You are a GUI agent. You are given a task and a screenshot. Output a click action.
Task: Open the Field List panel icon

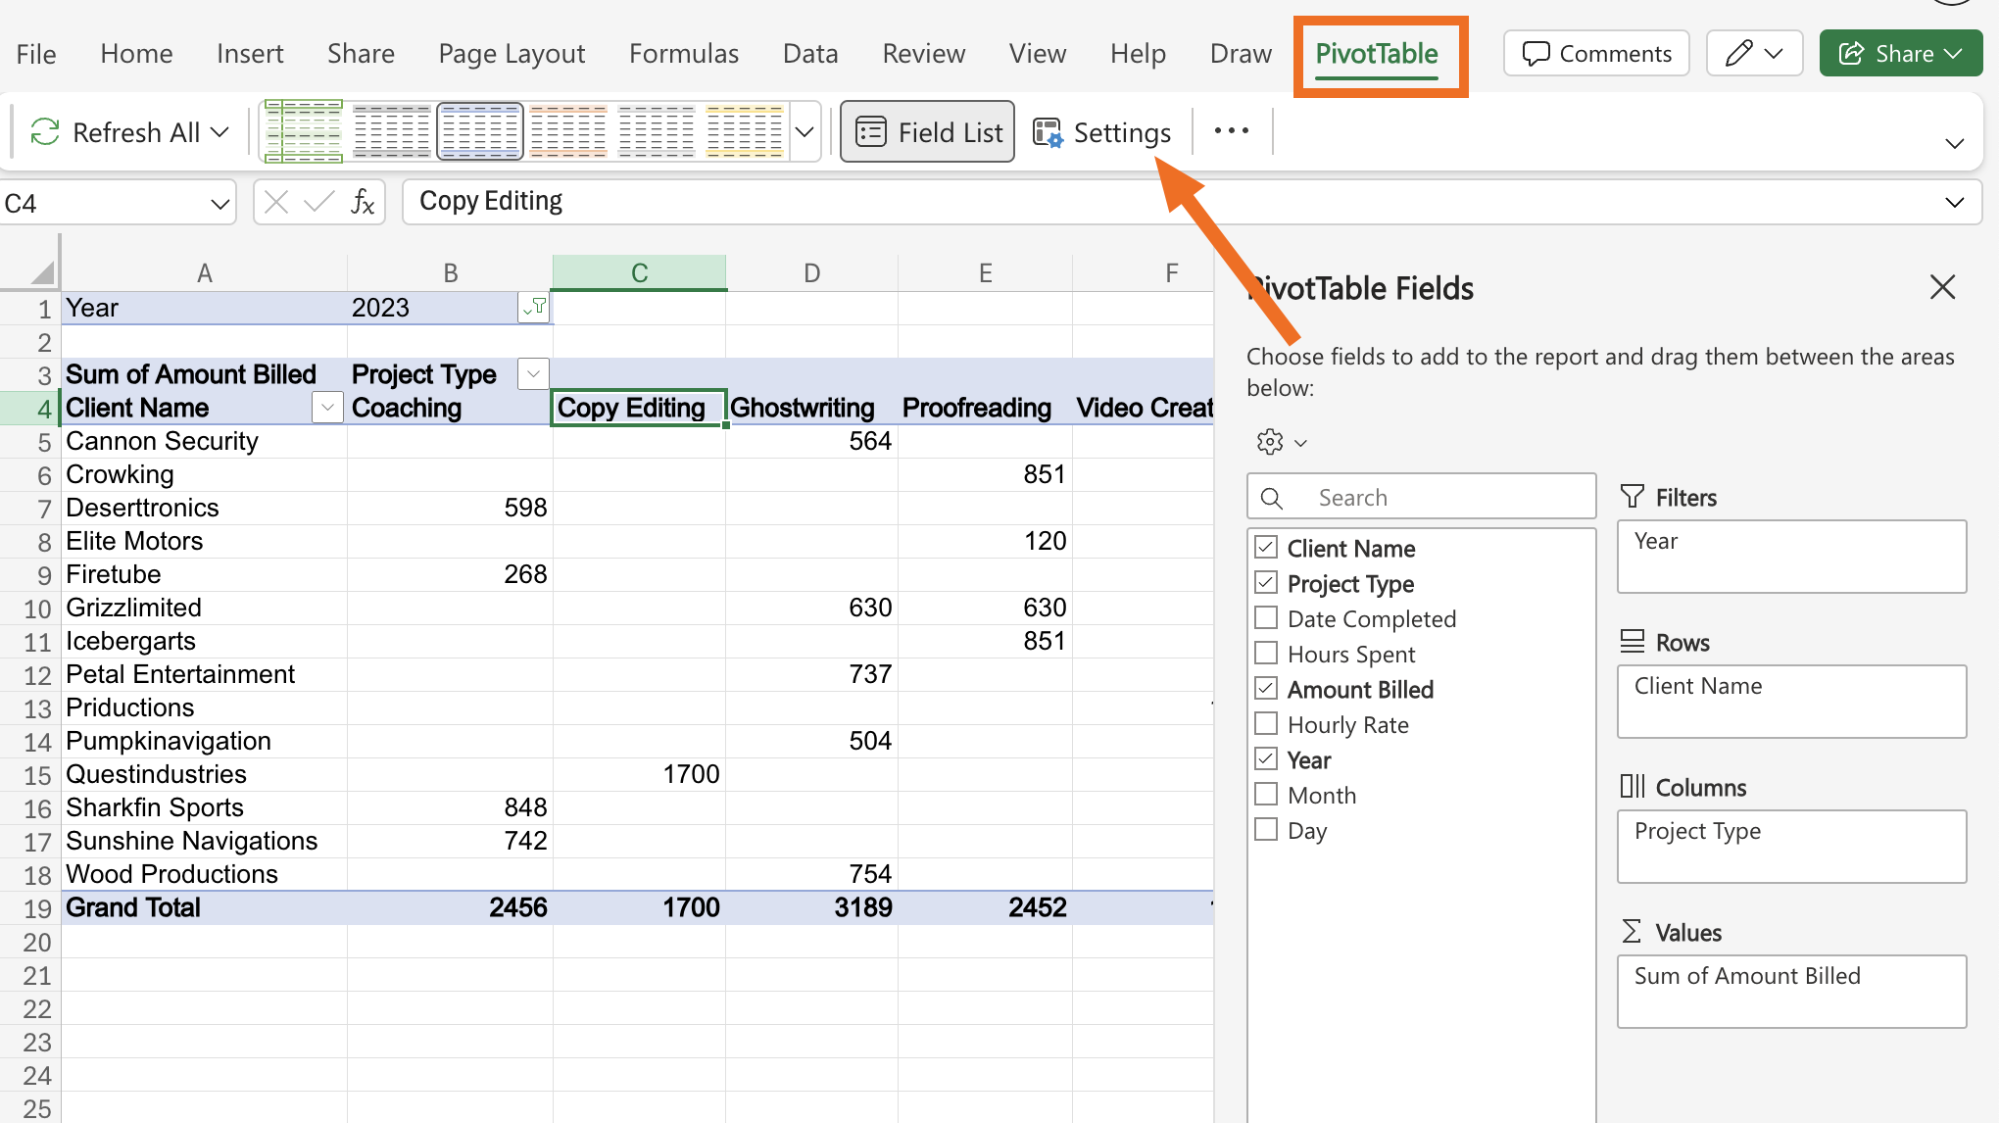(872, 131)
